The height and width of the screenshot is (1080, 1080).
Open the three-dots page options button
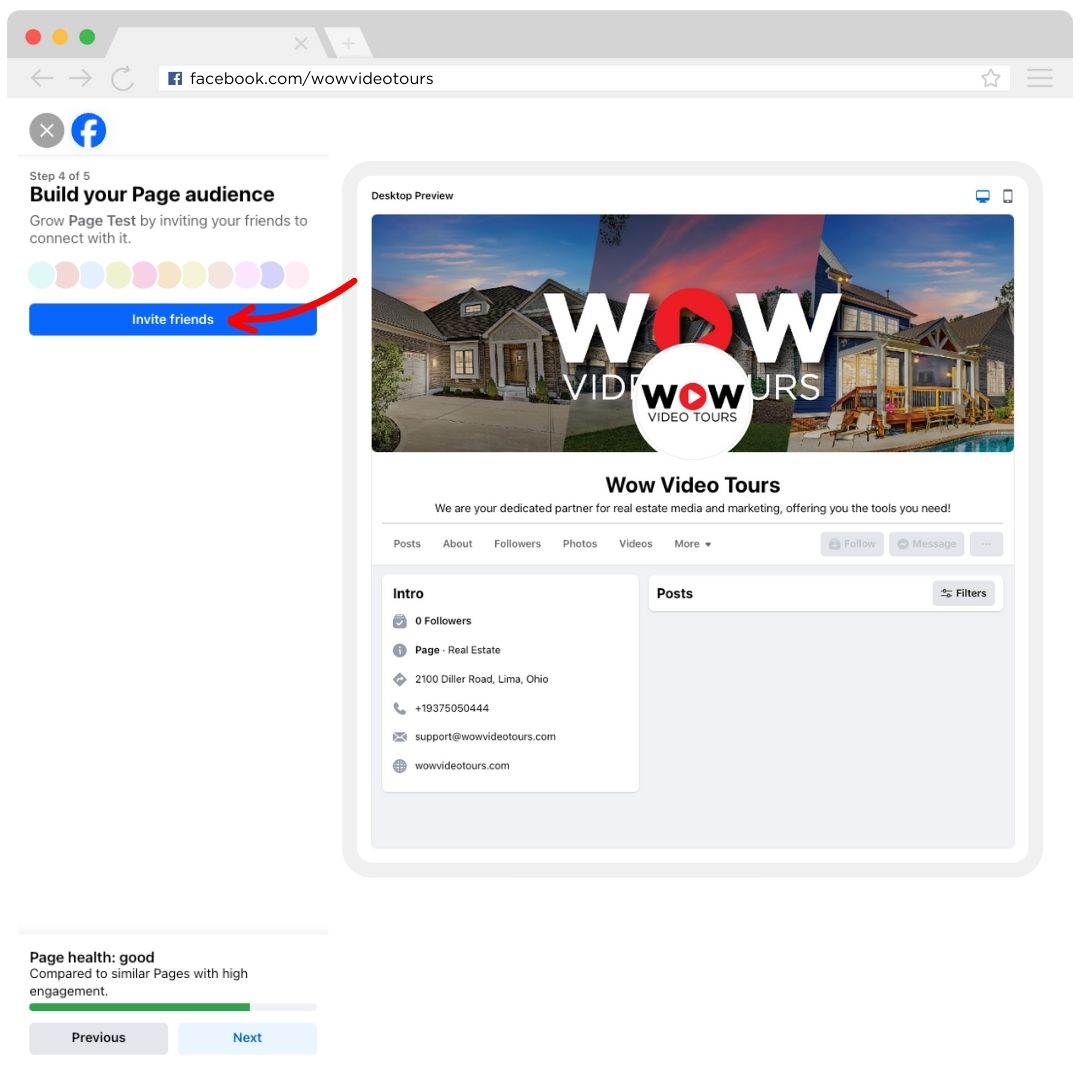point(986,544)
